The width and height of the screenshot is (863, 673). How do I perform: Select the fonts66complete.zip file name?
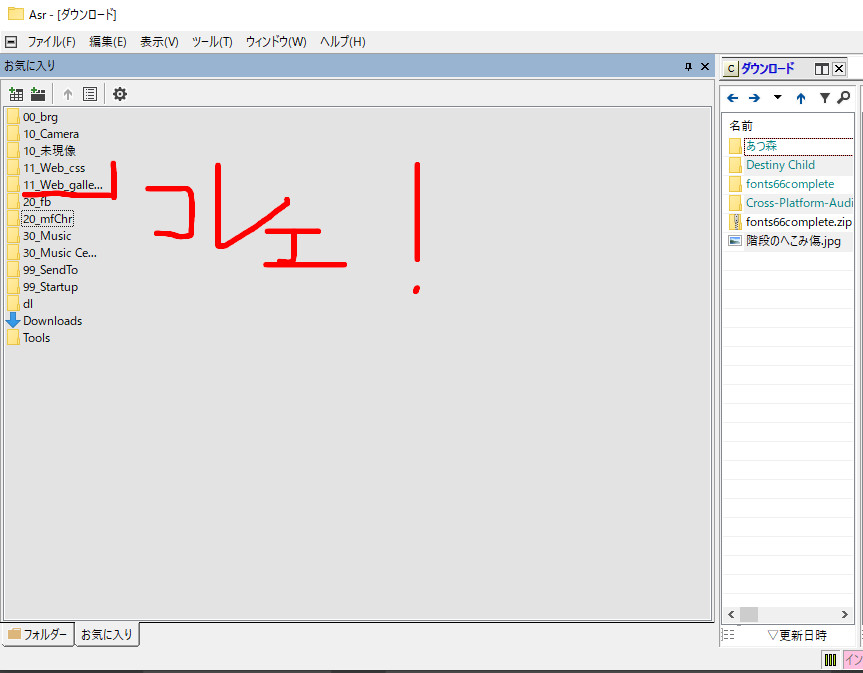point(799,222)
